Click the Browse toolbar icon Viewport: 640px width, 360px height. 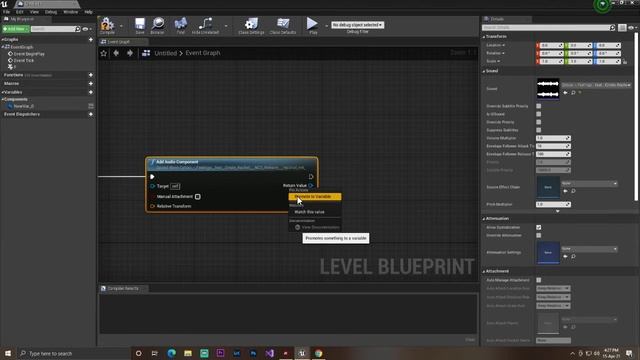[158, 24]
